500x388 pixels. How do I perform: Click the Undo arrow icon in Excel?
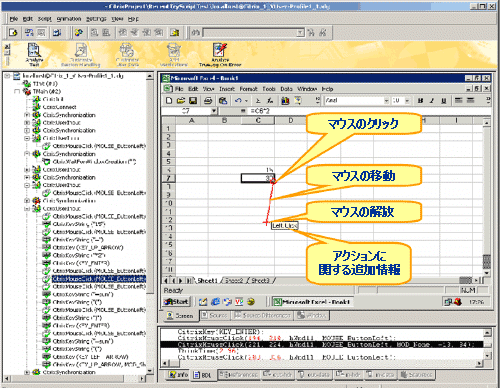point(238,100)
